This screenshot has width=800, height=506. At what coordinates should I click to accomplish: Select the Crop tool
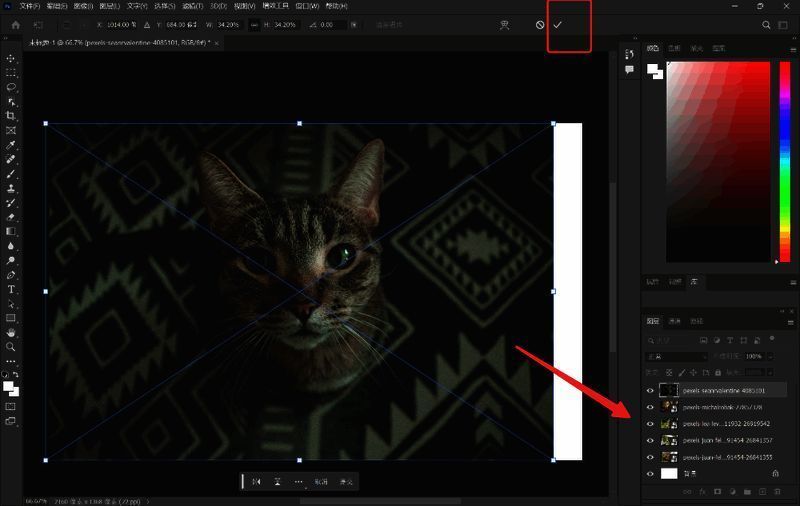[x=11, y=116]
